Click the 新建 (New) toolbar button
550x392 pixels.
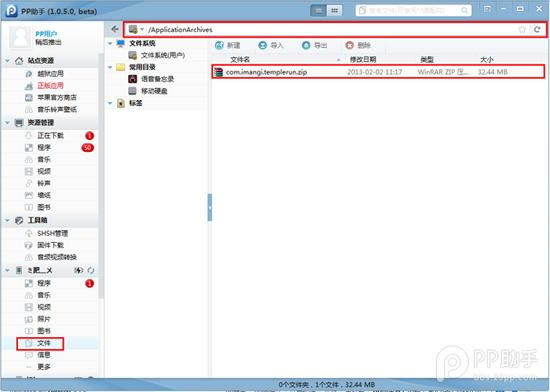click(x=228, y=45)
